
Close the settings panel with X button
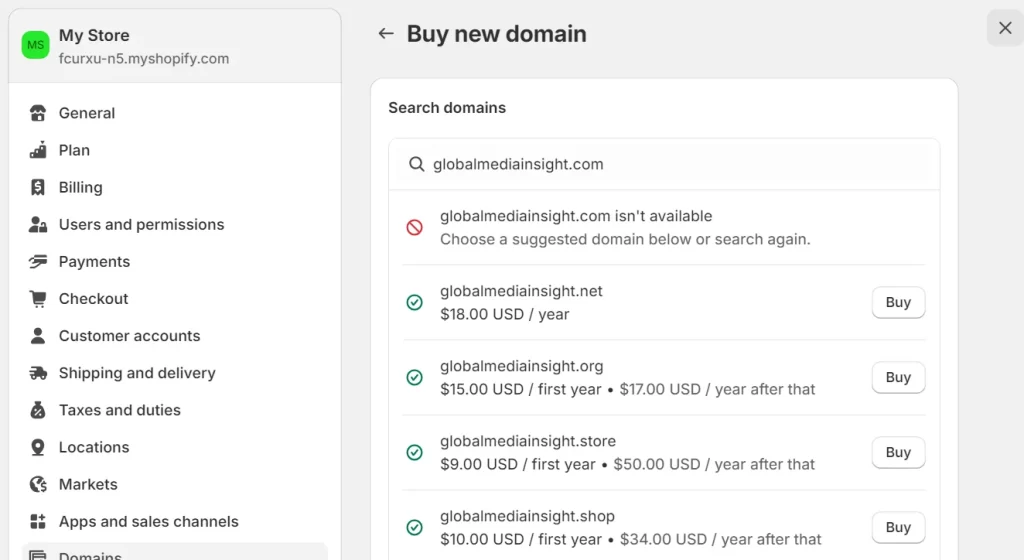click(x=1005, y=28)
